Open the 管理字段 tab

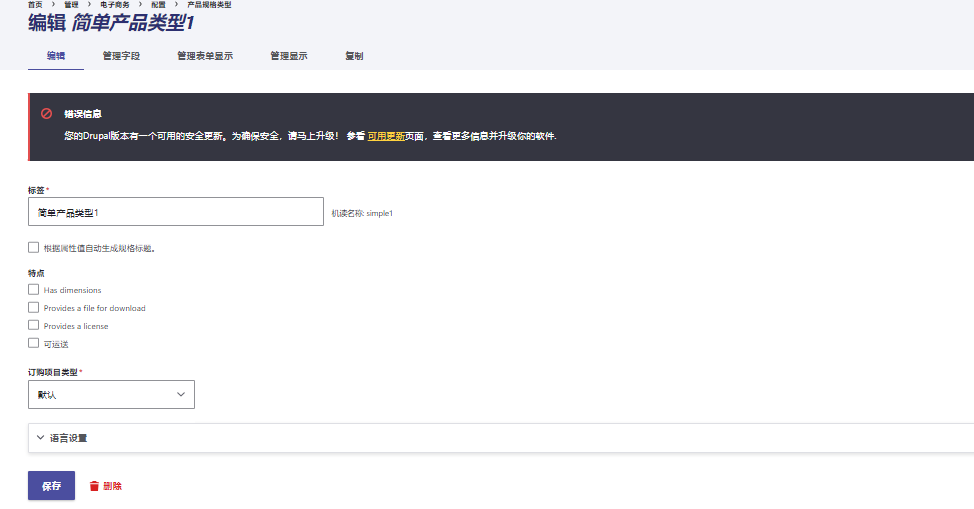121,56
